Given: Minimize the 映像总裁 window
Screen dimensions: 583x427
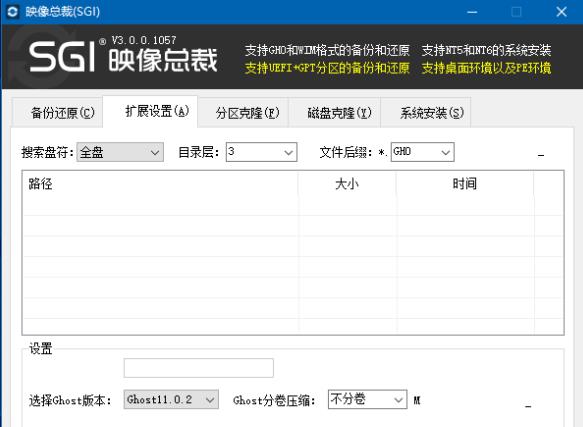Looking at the screenshot, I should click(x=472, y=12).
